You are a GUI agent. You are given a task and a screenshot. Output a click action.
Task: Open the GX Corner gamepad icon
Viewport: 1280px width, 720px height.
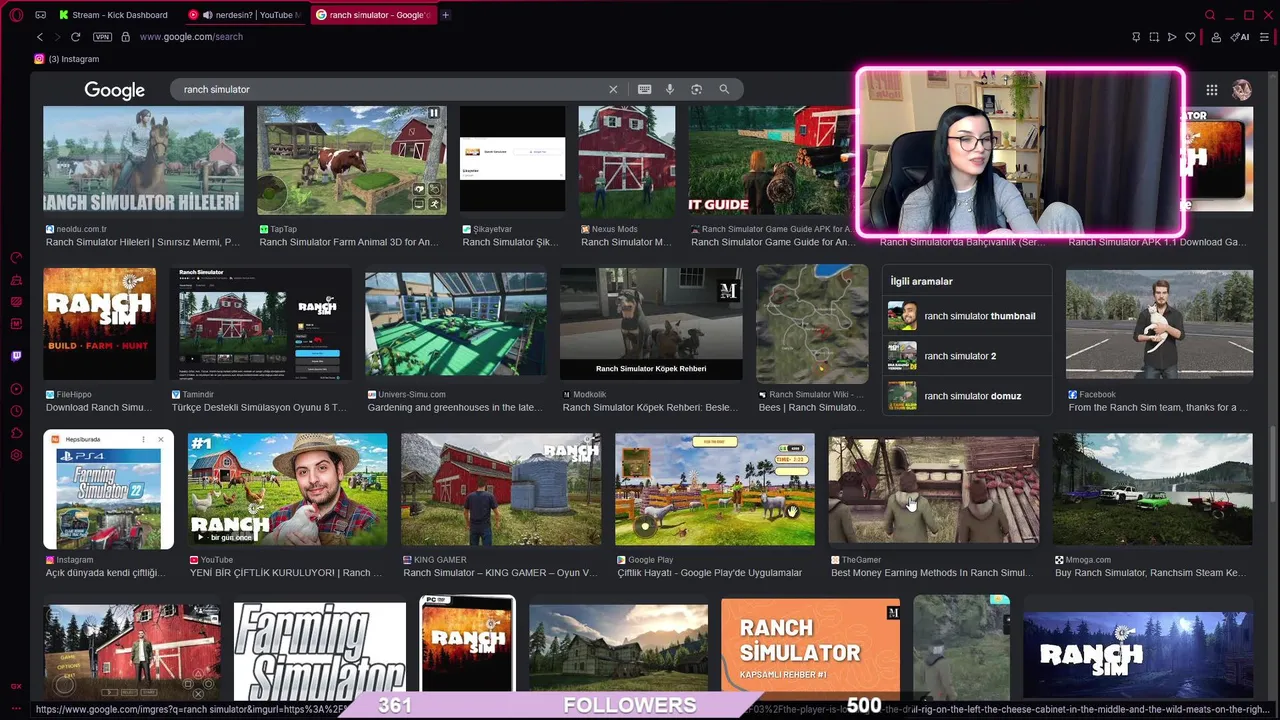(x=40, y=15)
